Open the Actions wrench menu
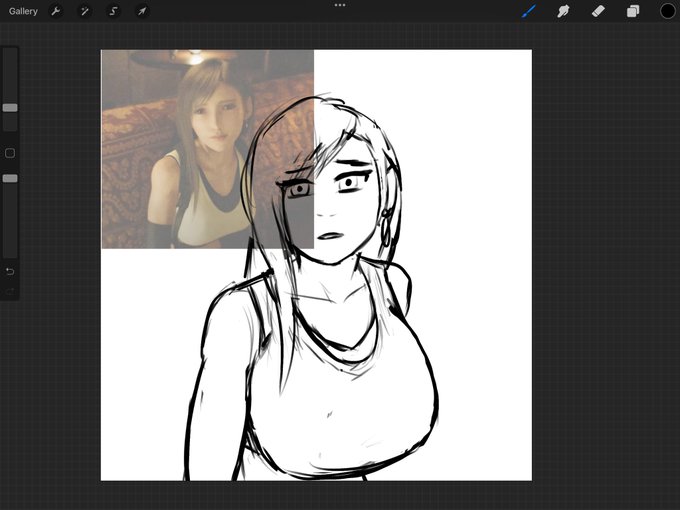The height and width of the screenshot is (510, 680). coord(56,11)
